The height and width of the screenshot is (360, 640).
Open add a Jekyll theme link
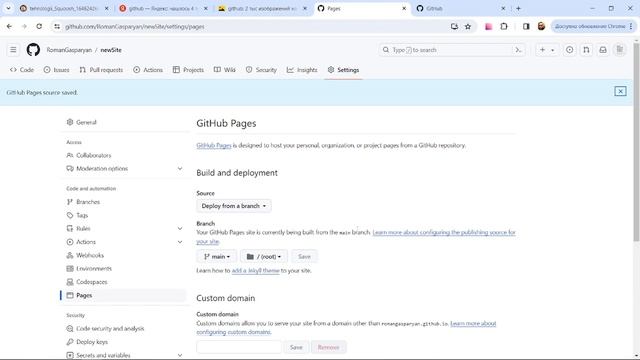click(256, 271)
